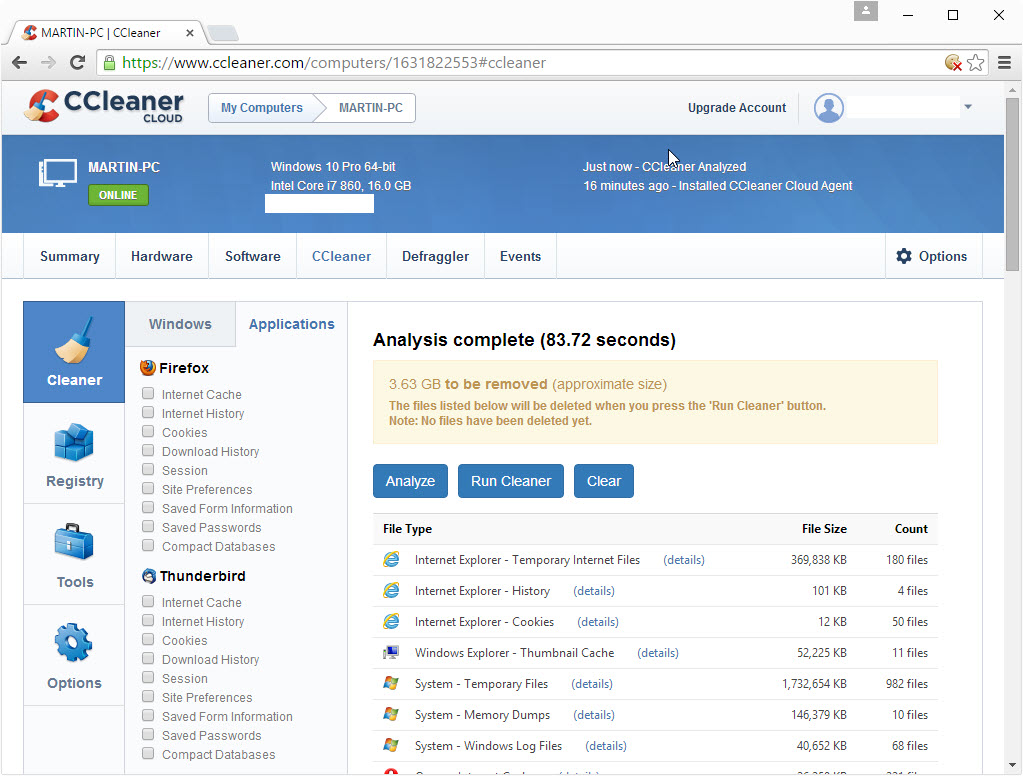Viewport: 1023px width, 776px height.
Task: Check Firefox Cookies
Action: (148, 431)
